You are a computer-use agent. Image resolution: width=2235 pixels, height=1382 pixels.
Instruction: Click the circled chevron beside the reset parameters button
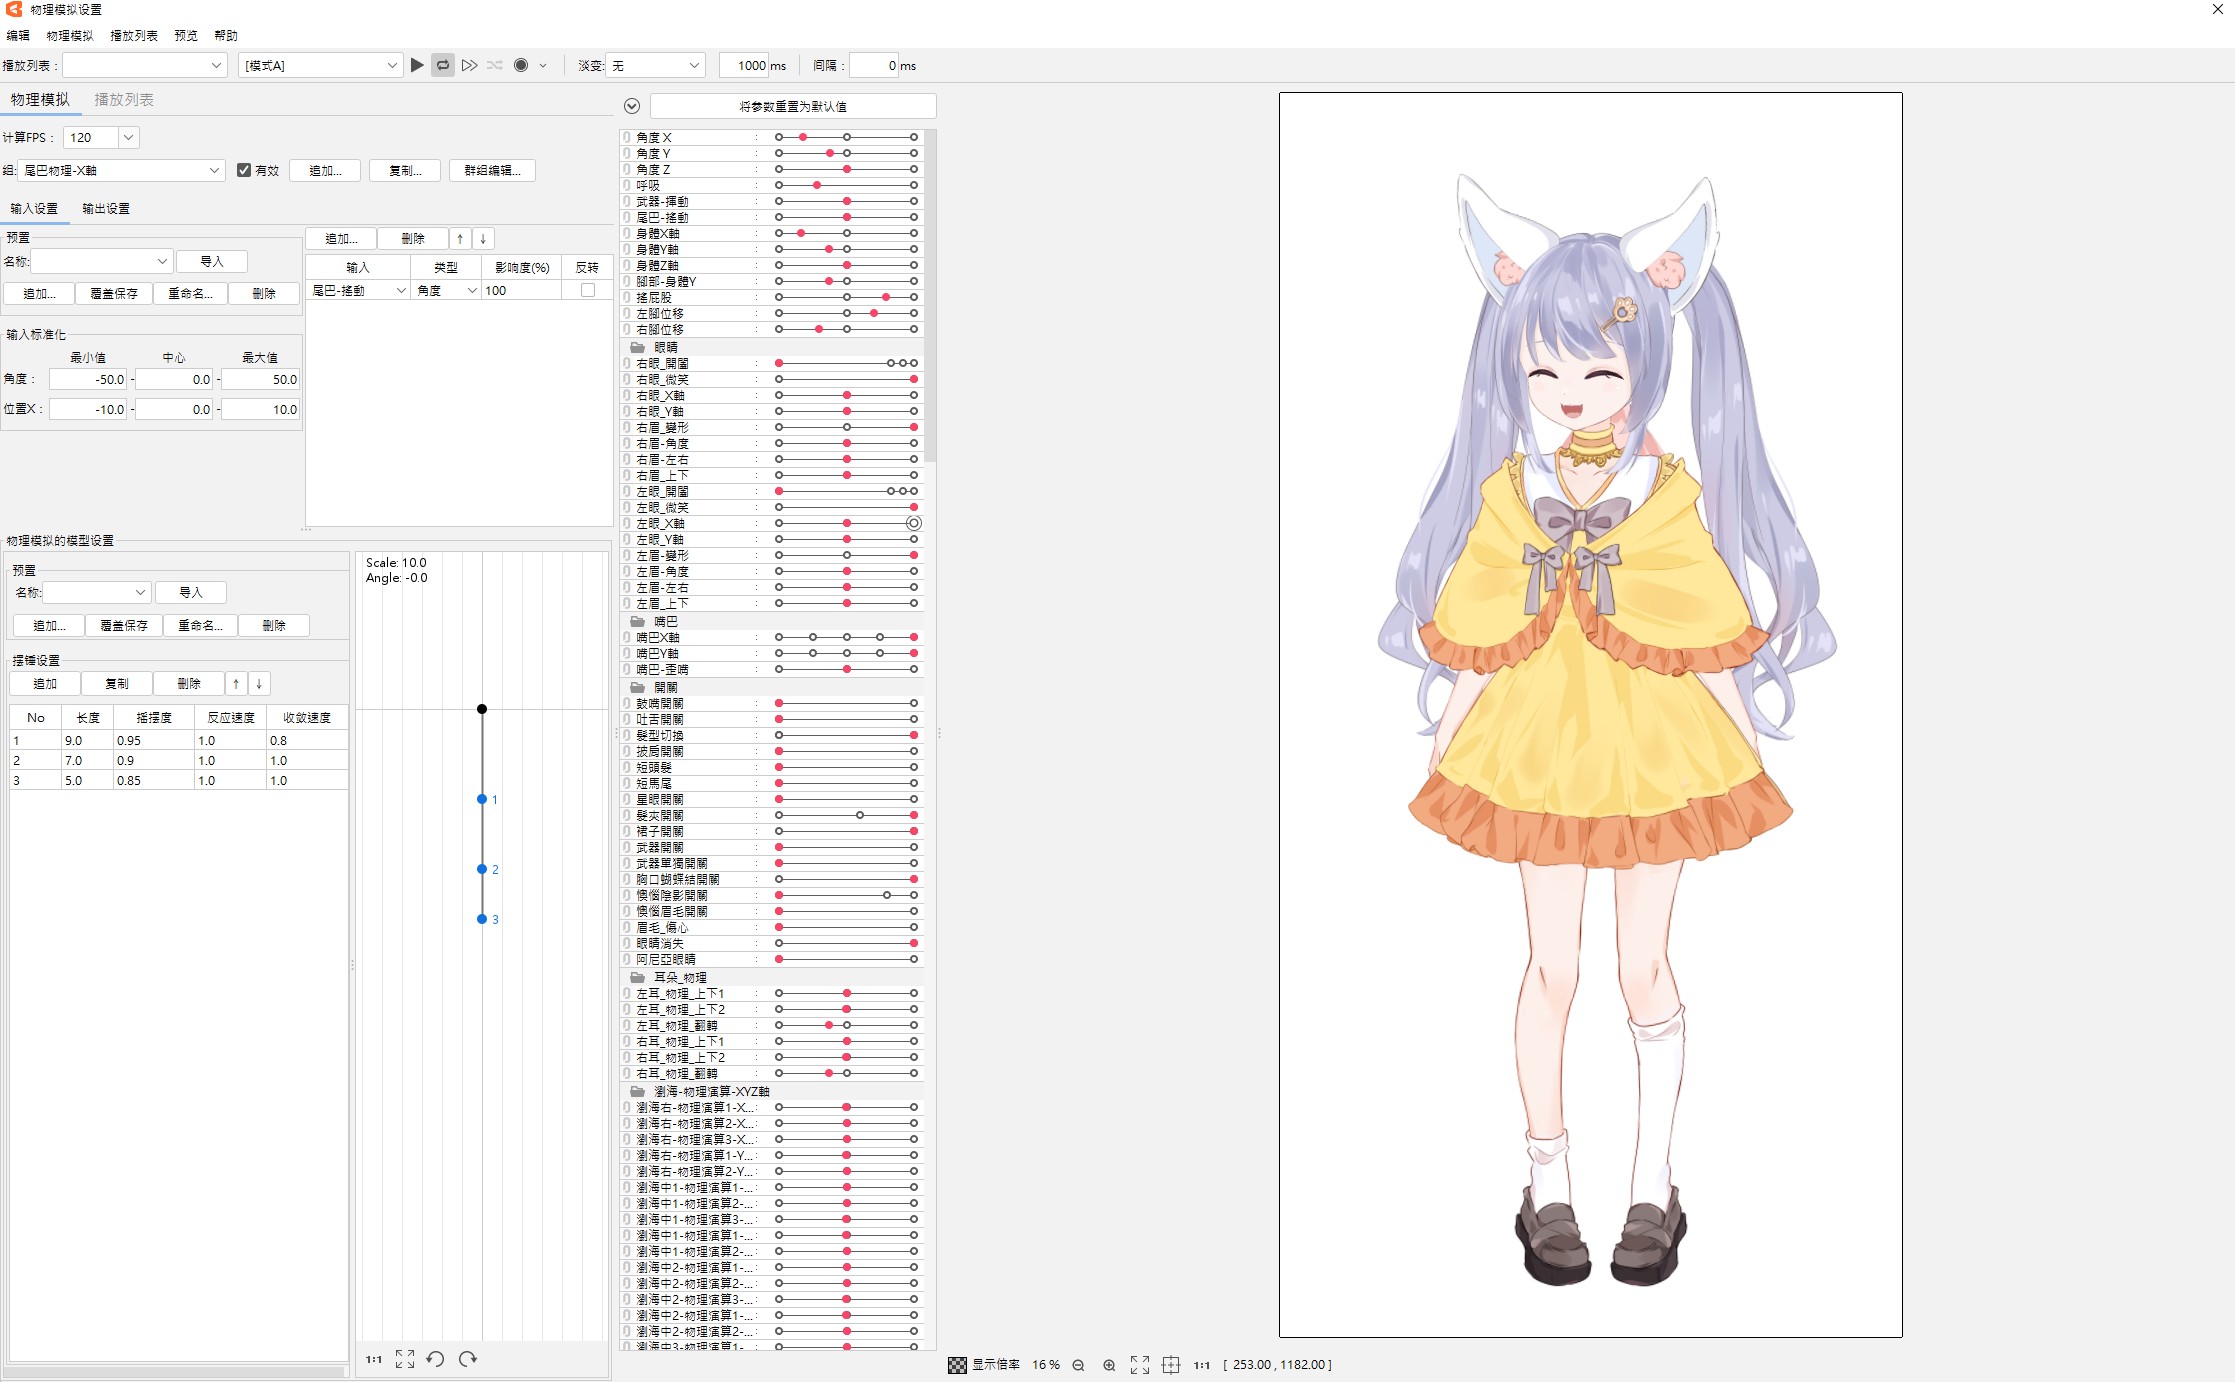632,106
